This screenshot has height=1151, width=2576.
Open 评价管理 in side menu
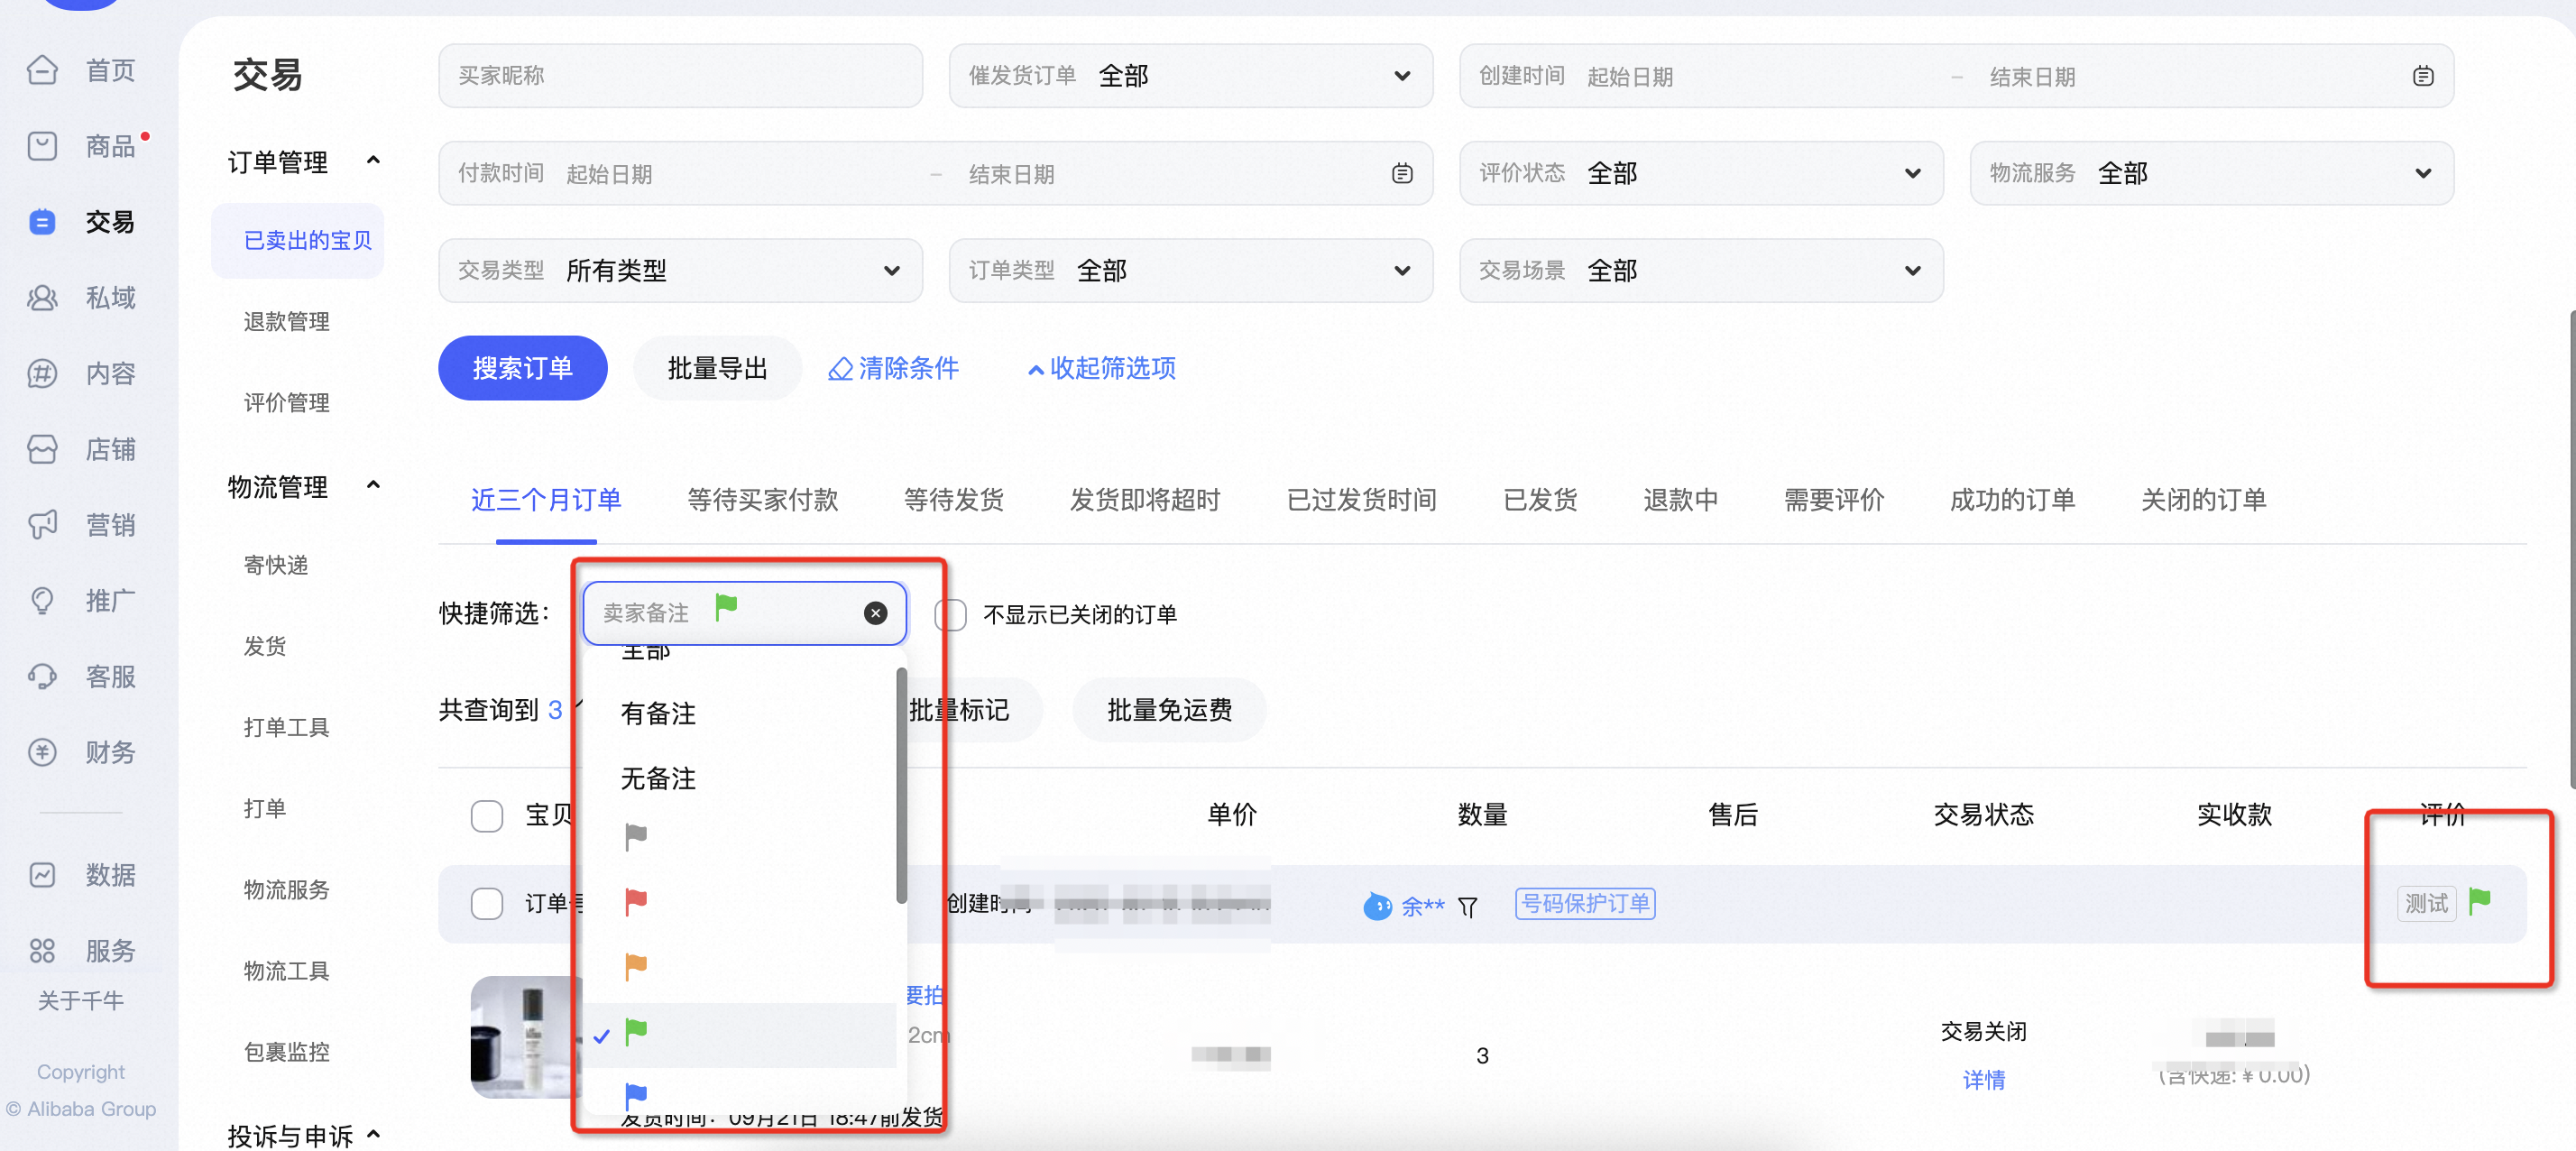pos(287,403)
